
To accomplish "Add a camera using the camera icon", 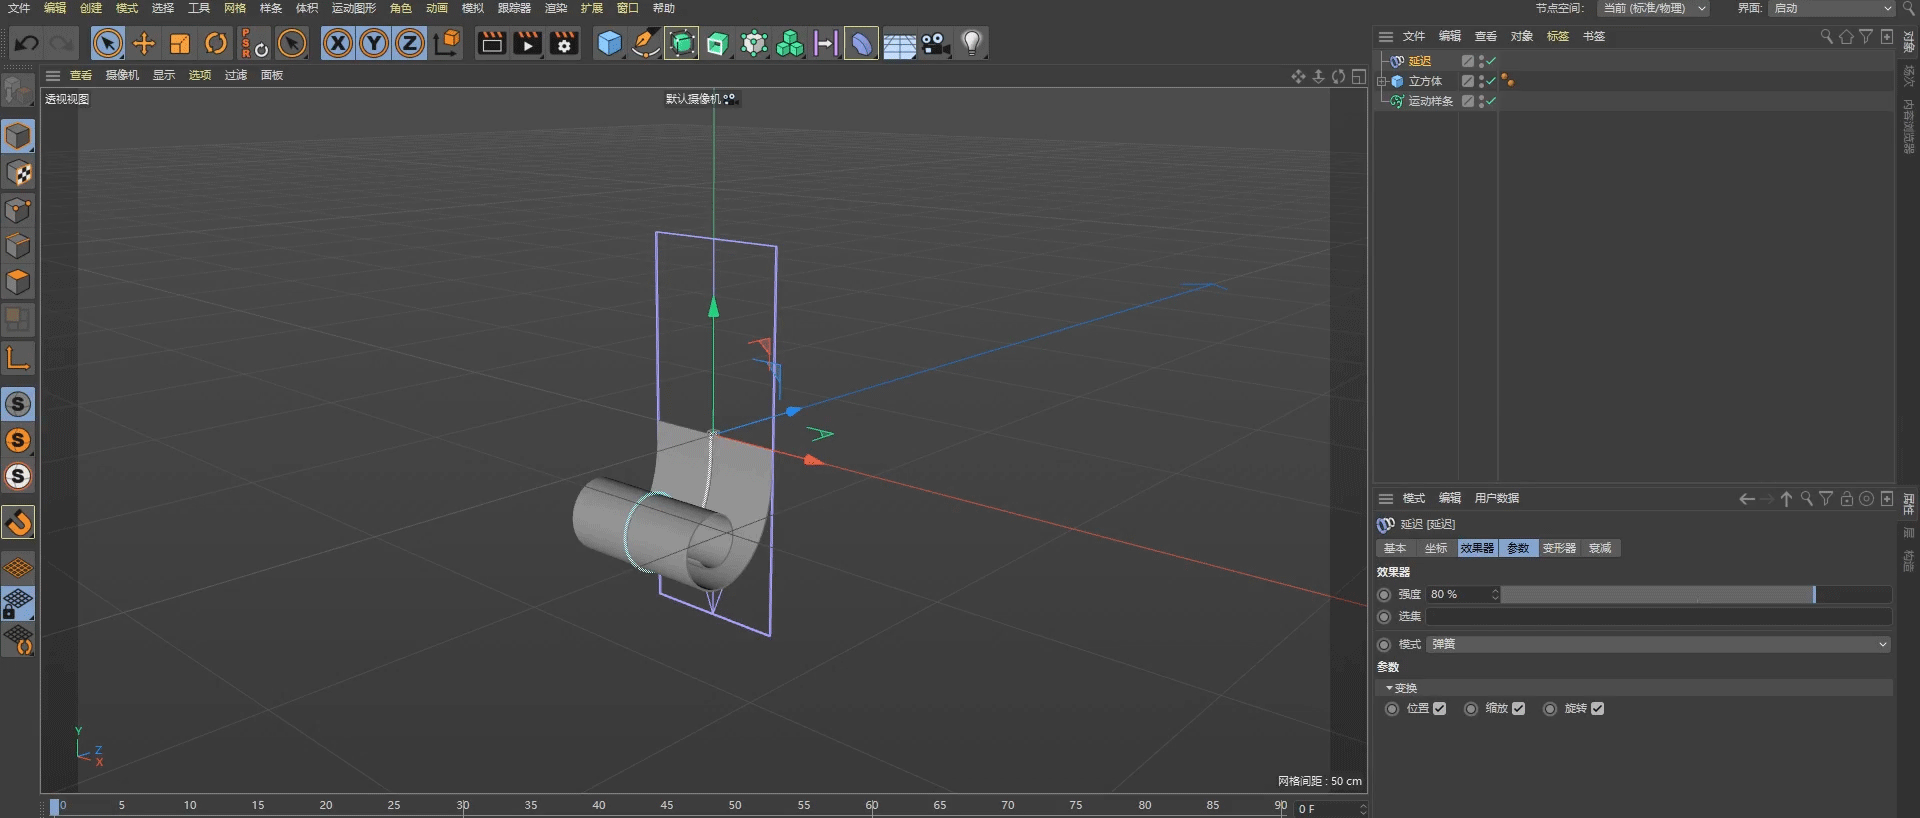I will pyautogui.click(x=935, y=43).
